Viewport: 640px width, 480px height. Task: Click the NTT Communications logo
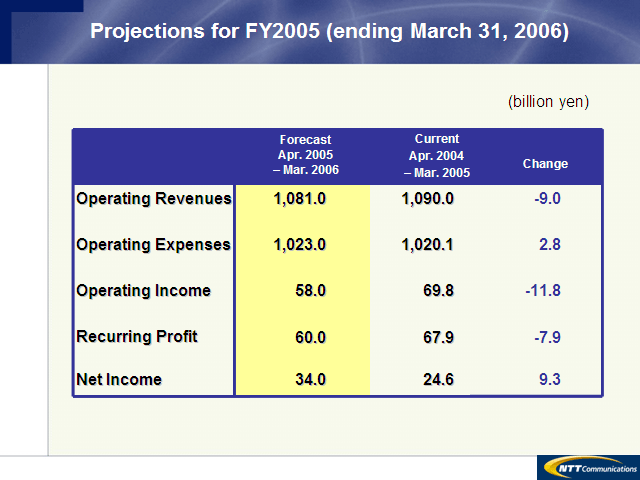click(x=589, y=467)
